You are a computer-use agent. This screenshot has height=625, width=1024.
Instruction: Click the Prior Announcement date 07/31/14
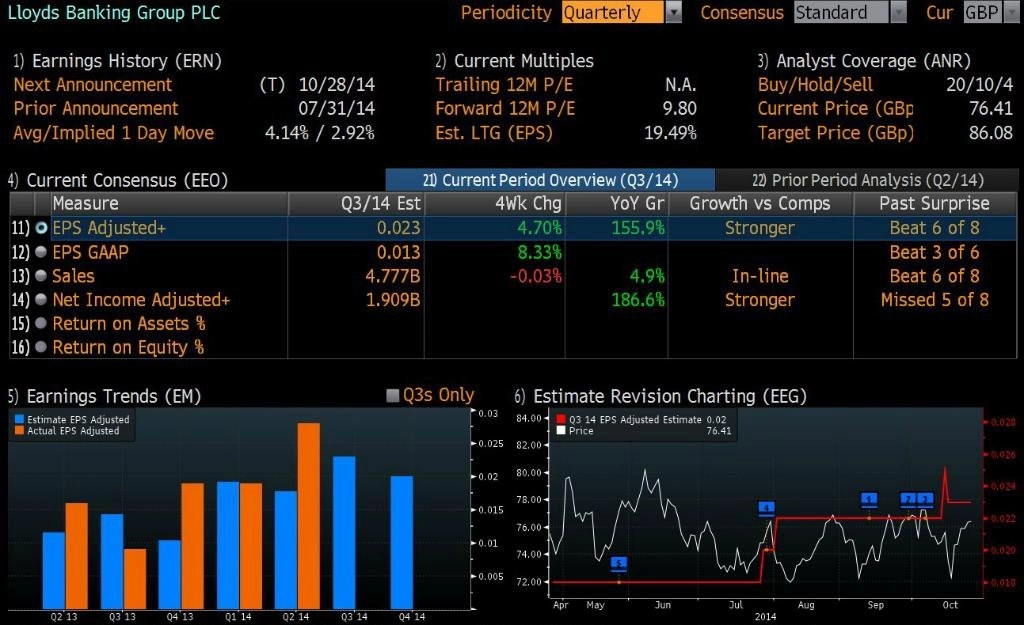pyautogui.click(x=337, y=108)
